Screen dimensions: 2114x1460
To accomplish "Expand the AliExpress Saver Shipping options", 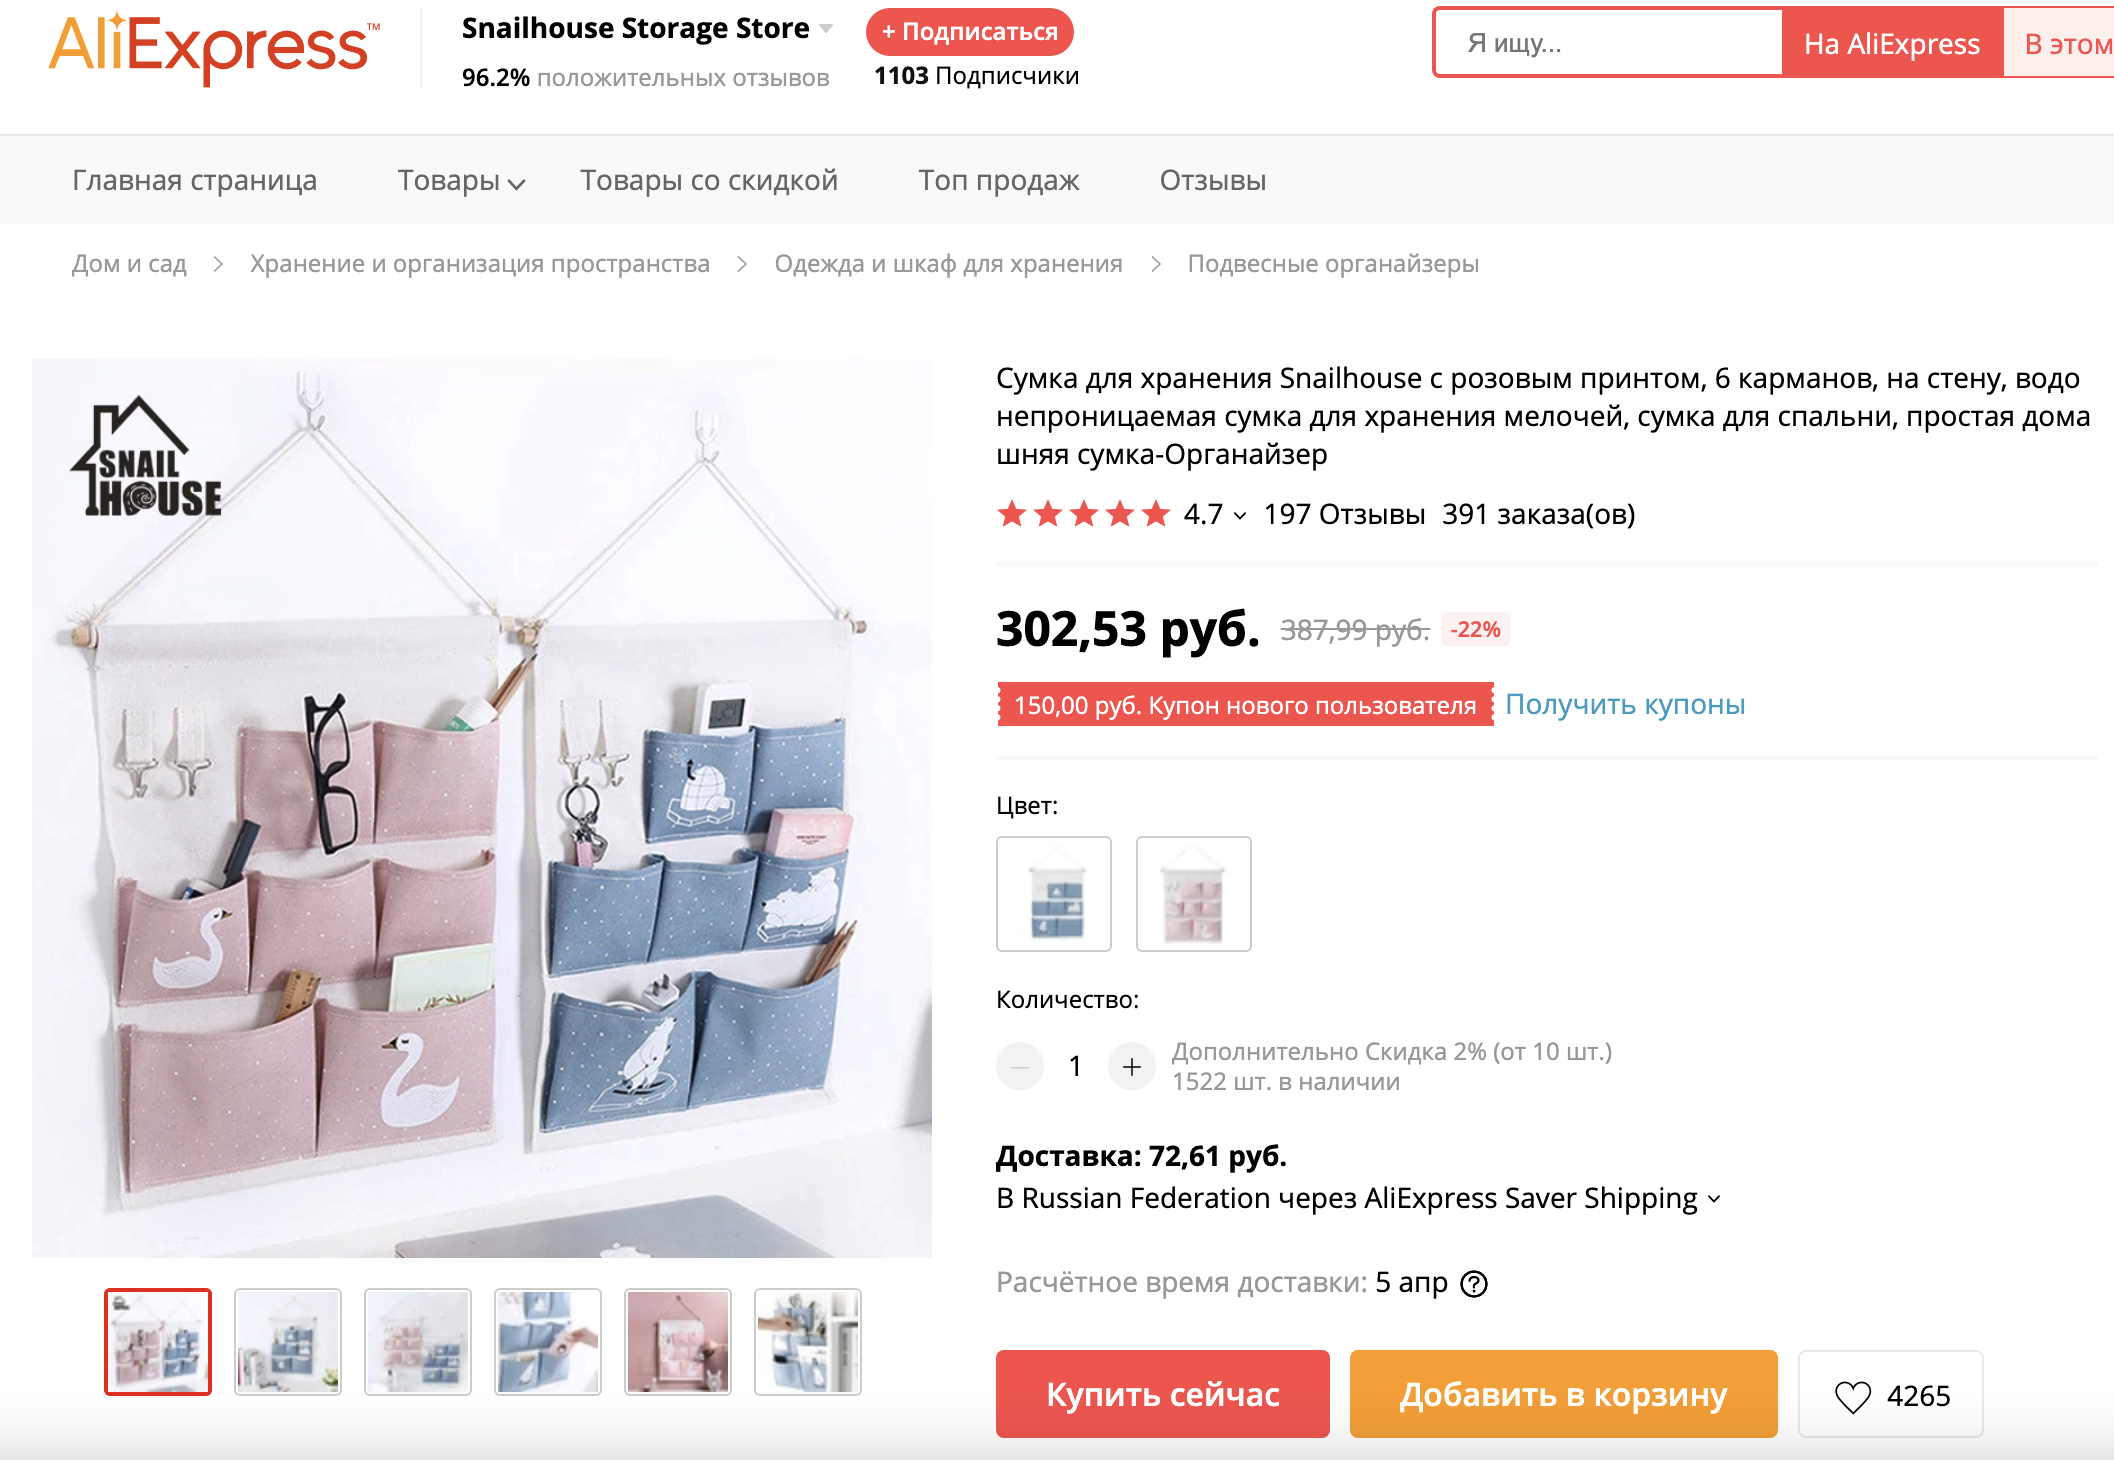I will point(1714,1198).
